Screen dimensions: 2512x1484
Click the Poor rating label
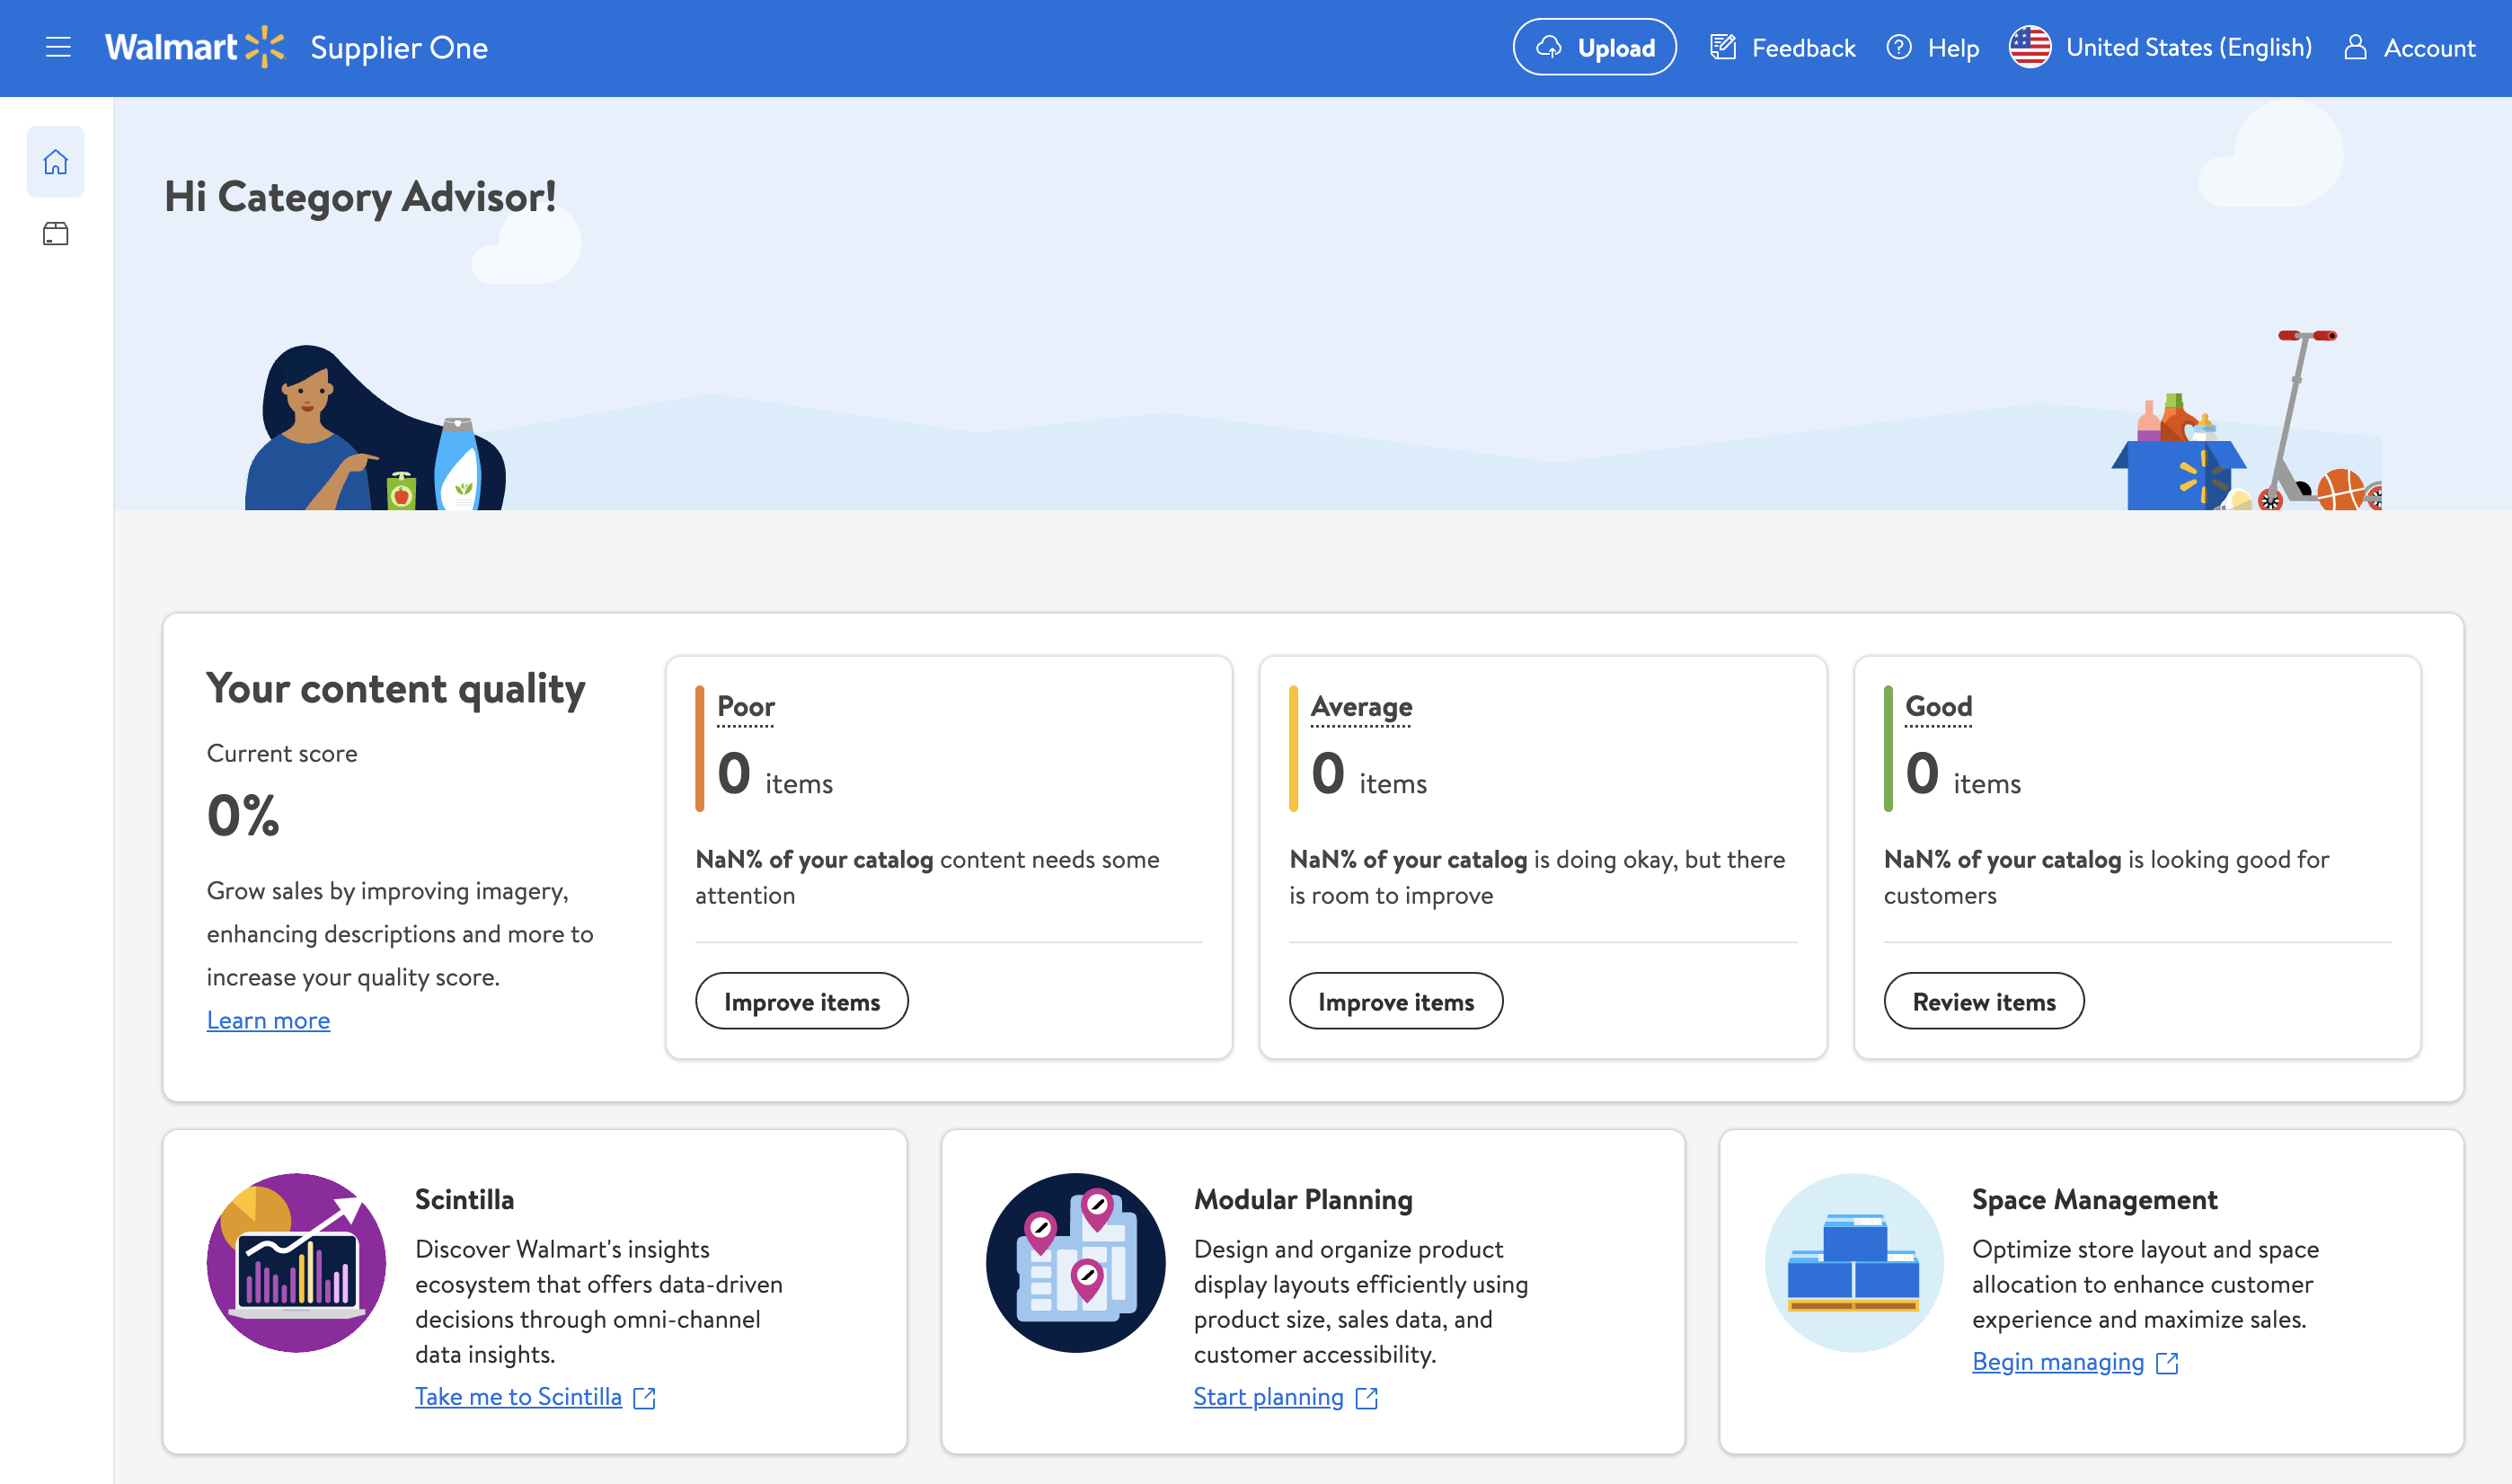tap(746, 707)
